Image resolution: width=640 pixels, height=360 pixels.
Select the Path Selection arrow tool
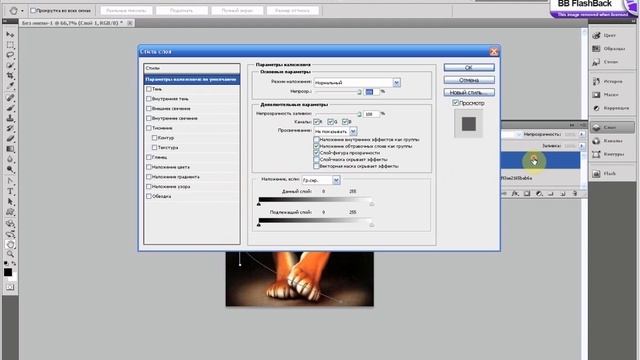click(x=10, y=202)
